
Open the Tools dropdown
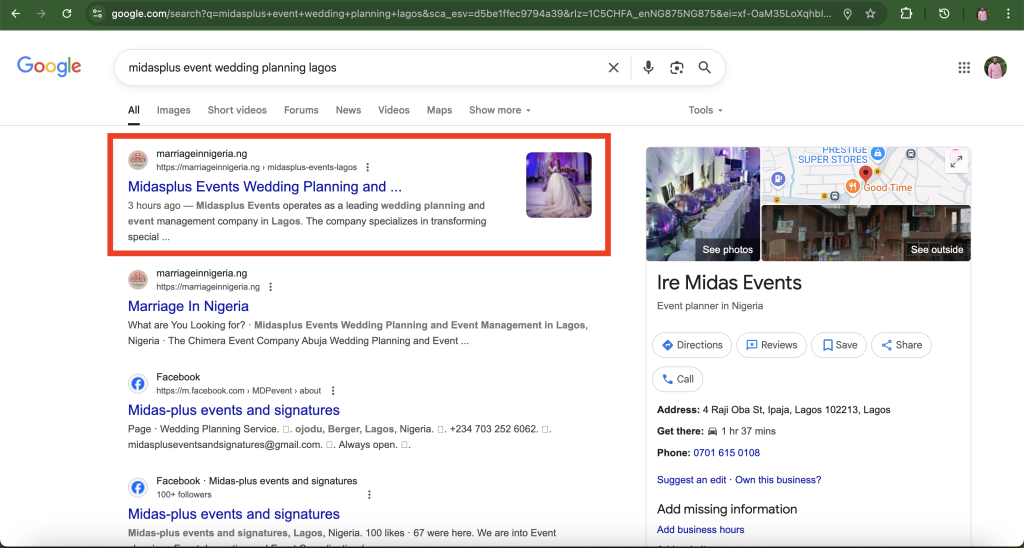[705, 110]
